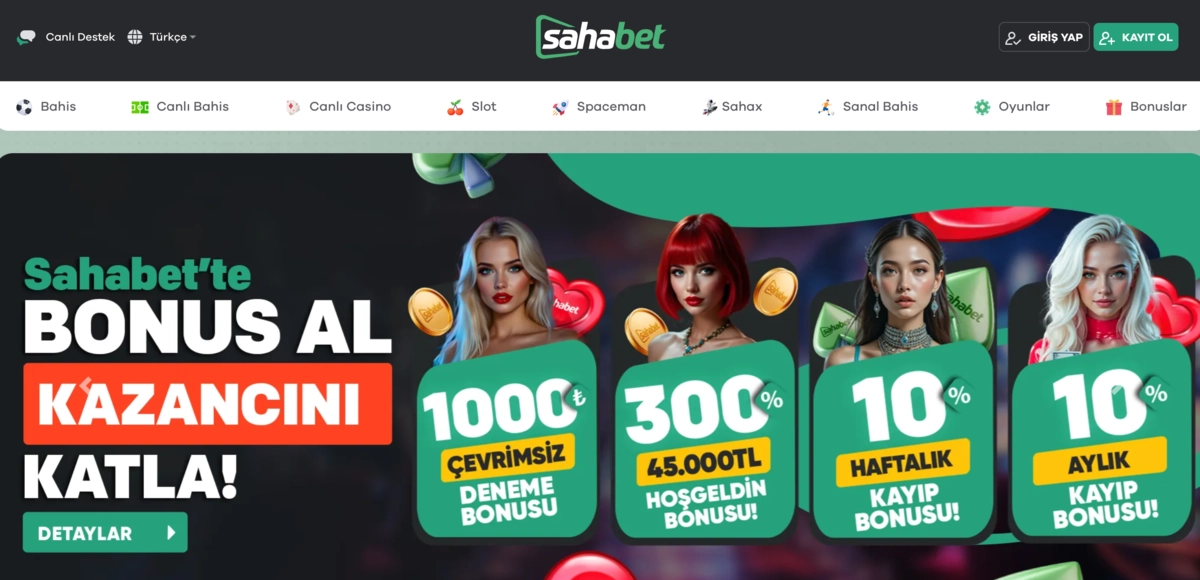1200x580 pixels.
Task: Select the Sanal Bahis menu item
Action: click(x=868, y=107)
